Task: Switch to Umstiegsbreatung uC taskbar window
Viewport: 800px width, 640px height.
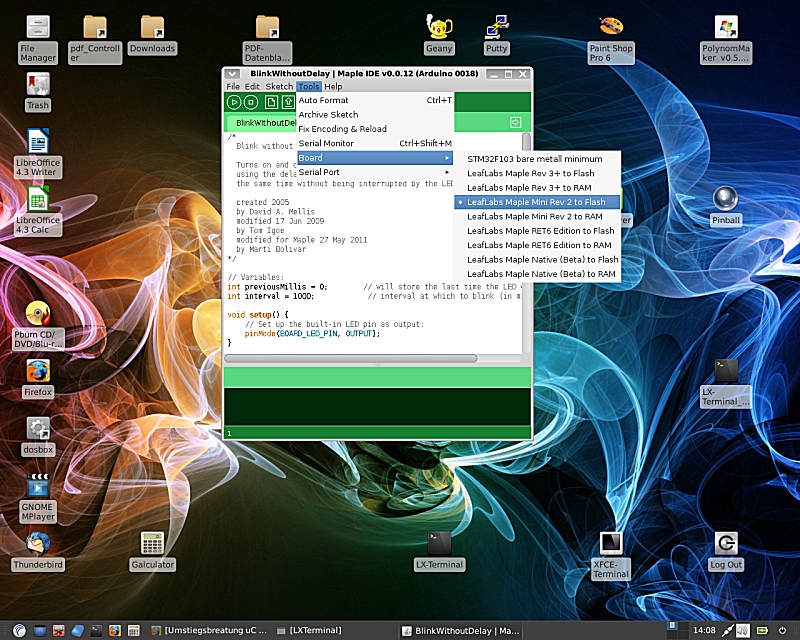Action: coord(209,630)
